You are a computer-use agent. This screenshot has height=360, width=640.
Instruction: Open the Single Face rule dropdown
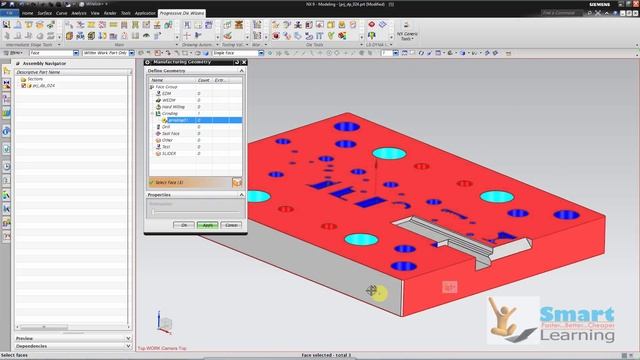[x=261, y=53]
